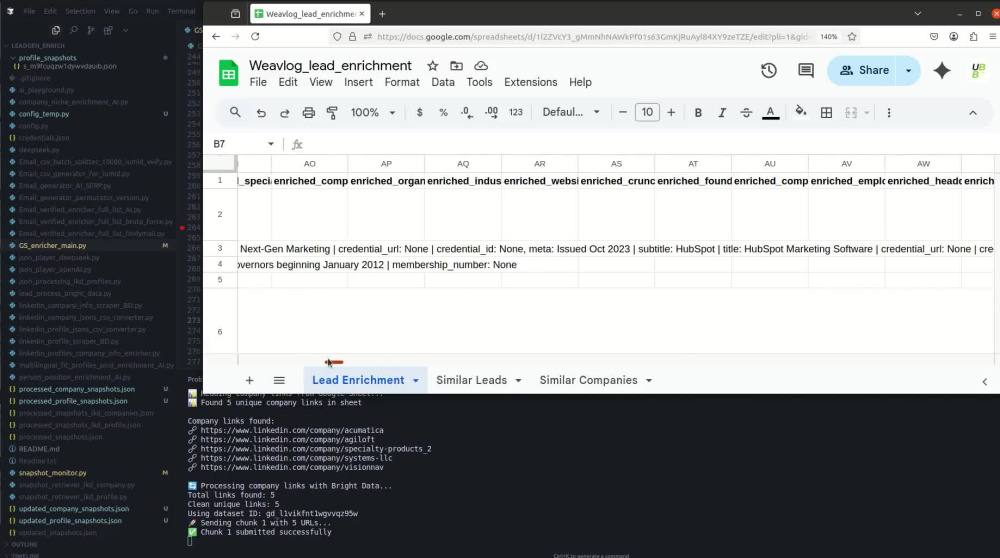Image resolution: width=1000 pixels, height=558 pixels.
Task: Increase decimal places
Action: pyautogui.click(x=491, y=112)
